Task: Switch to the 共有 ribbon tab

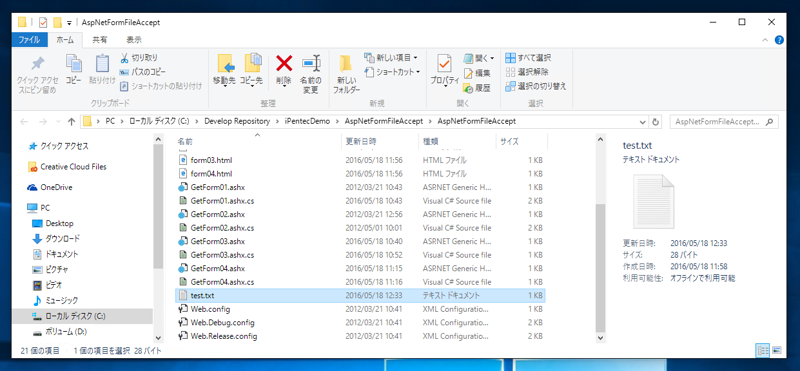Action: click(x=100, y=40)
